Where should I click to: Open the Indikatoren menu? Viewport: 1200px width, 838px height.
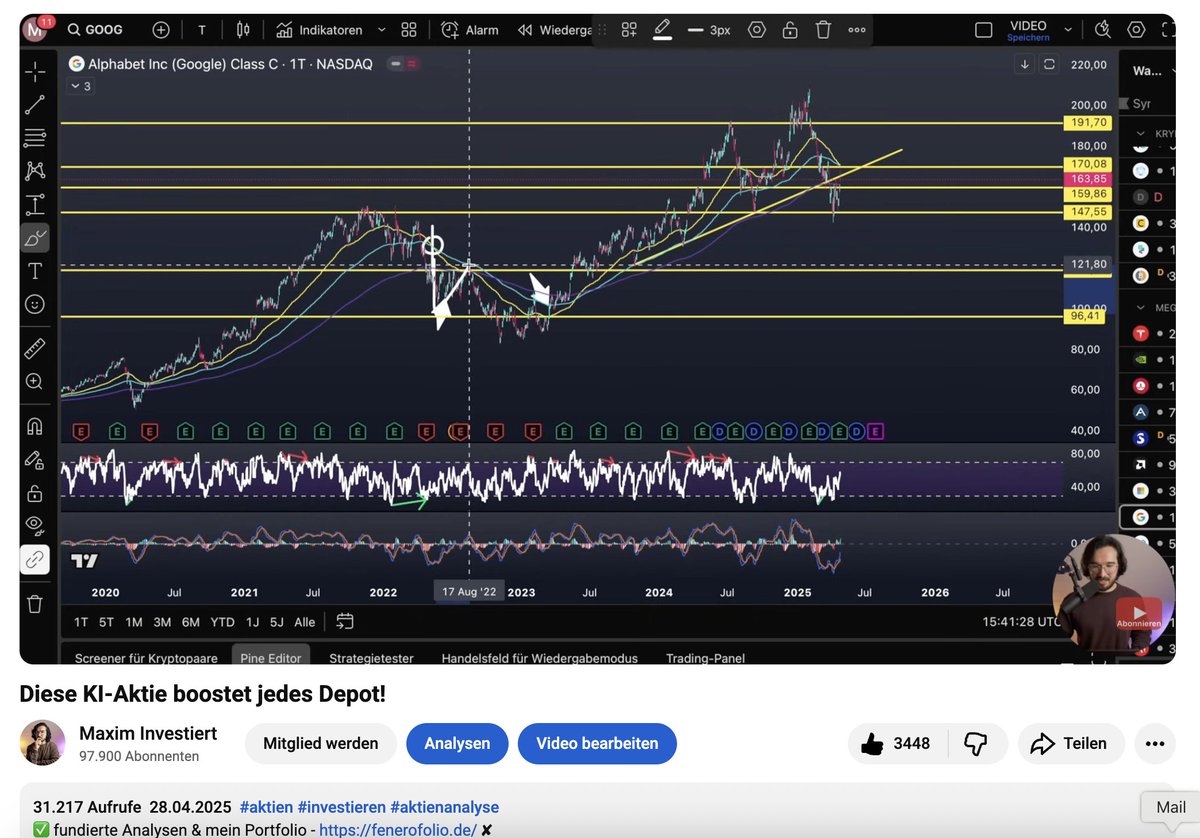[319, 30]
